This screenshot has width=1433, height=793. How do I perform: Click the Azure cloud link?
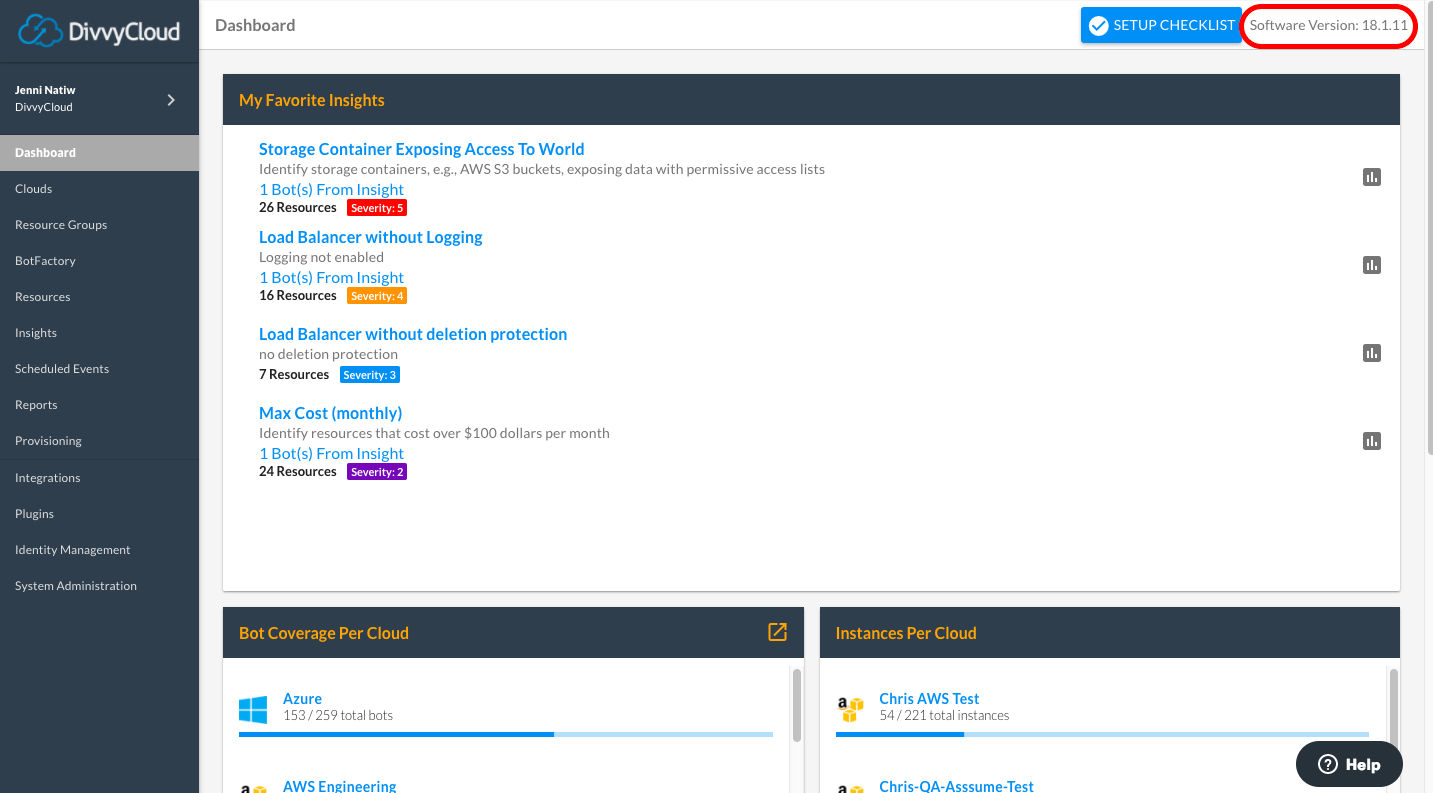[x=302, y=699]
